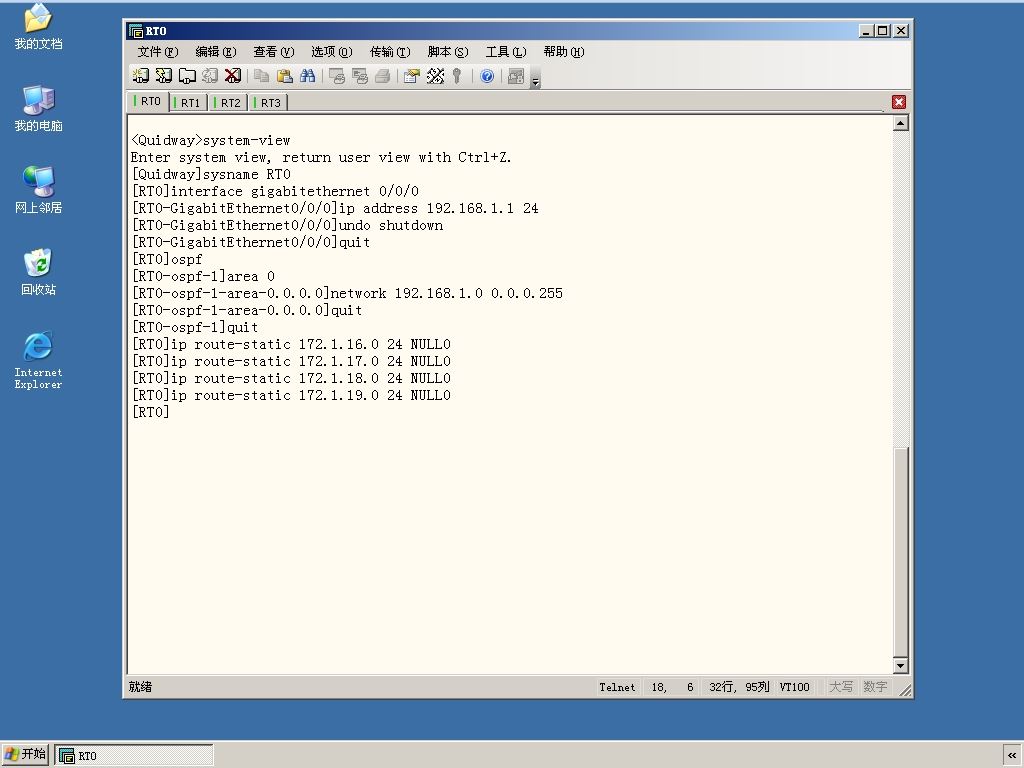Click the Find binoculars icon
The width and height of the screenshot is (1024, 768).
(x=307, y=76)
